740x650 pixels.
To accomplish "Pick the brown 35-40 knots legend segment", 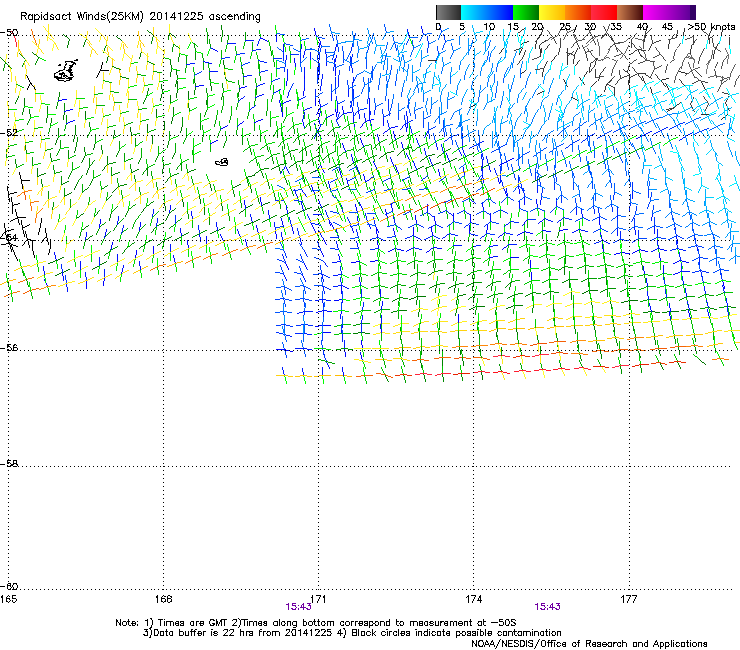I will 630,12.
